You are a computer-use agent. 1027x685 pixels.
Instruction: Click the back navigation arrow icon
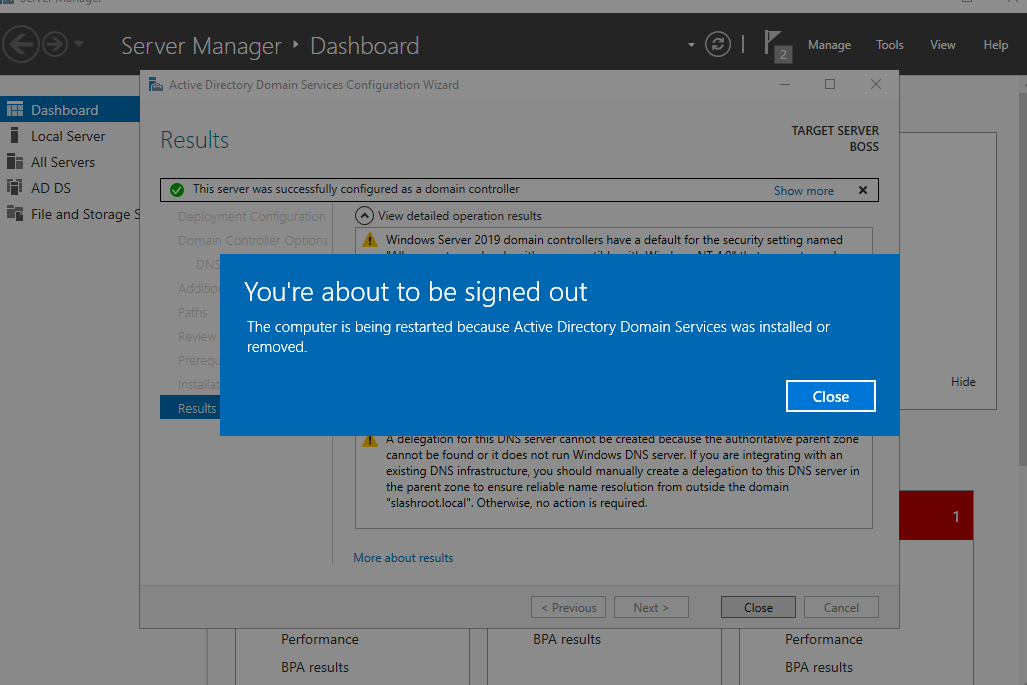pyautogui.click(x=21, y=44)
